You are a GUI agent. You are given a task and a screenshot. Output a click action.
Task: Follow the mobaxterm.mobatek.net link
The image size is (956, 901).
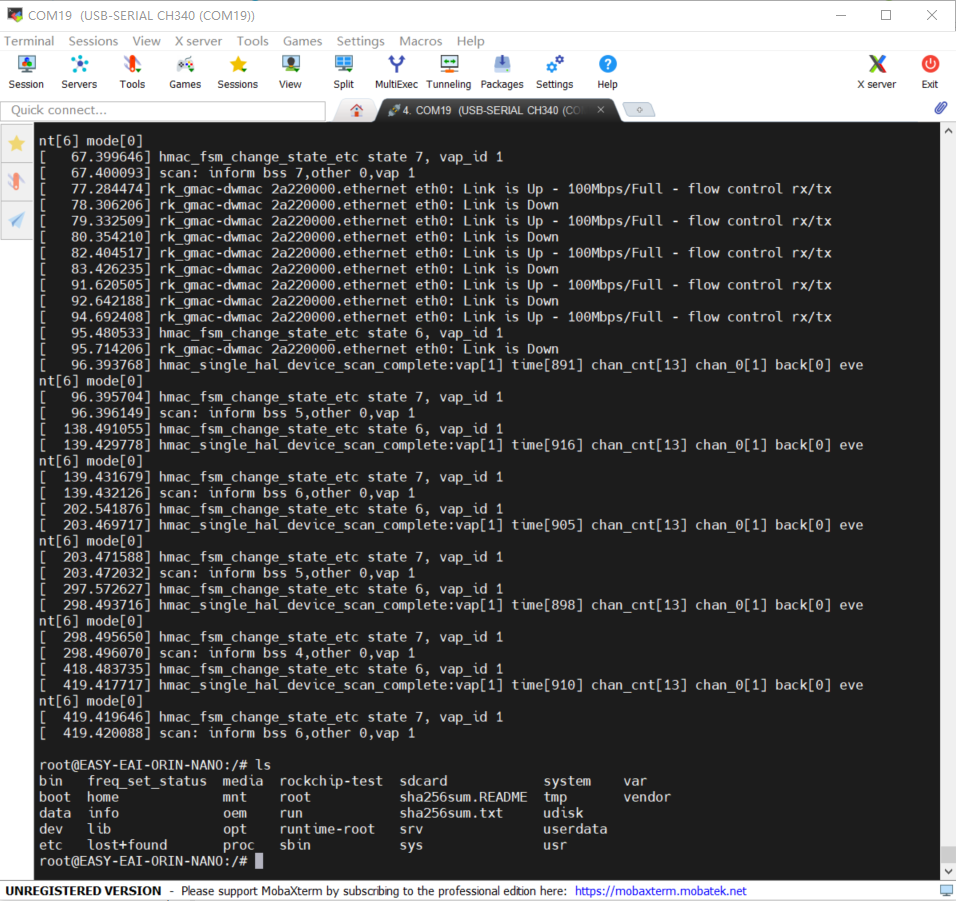pyautogui.click(x=660, y=891)
